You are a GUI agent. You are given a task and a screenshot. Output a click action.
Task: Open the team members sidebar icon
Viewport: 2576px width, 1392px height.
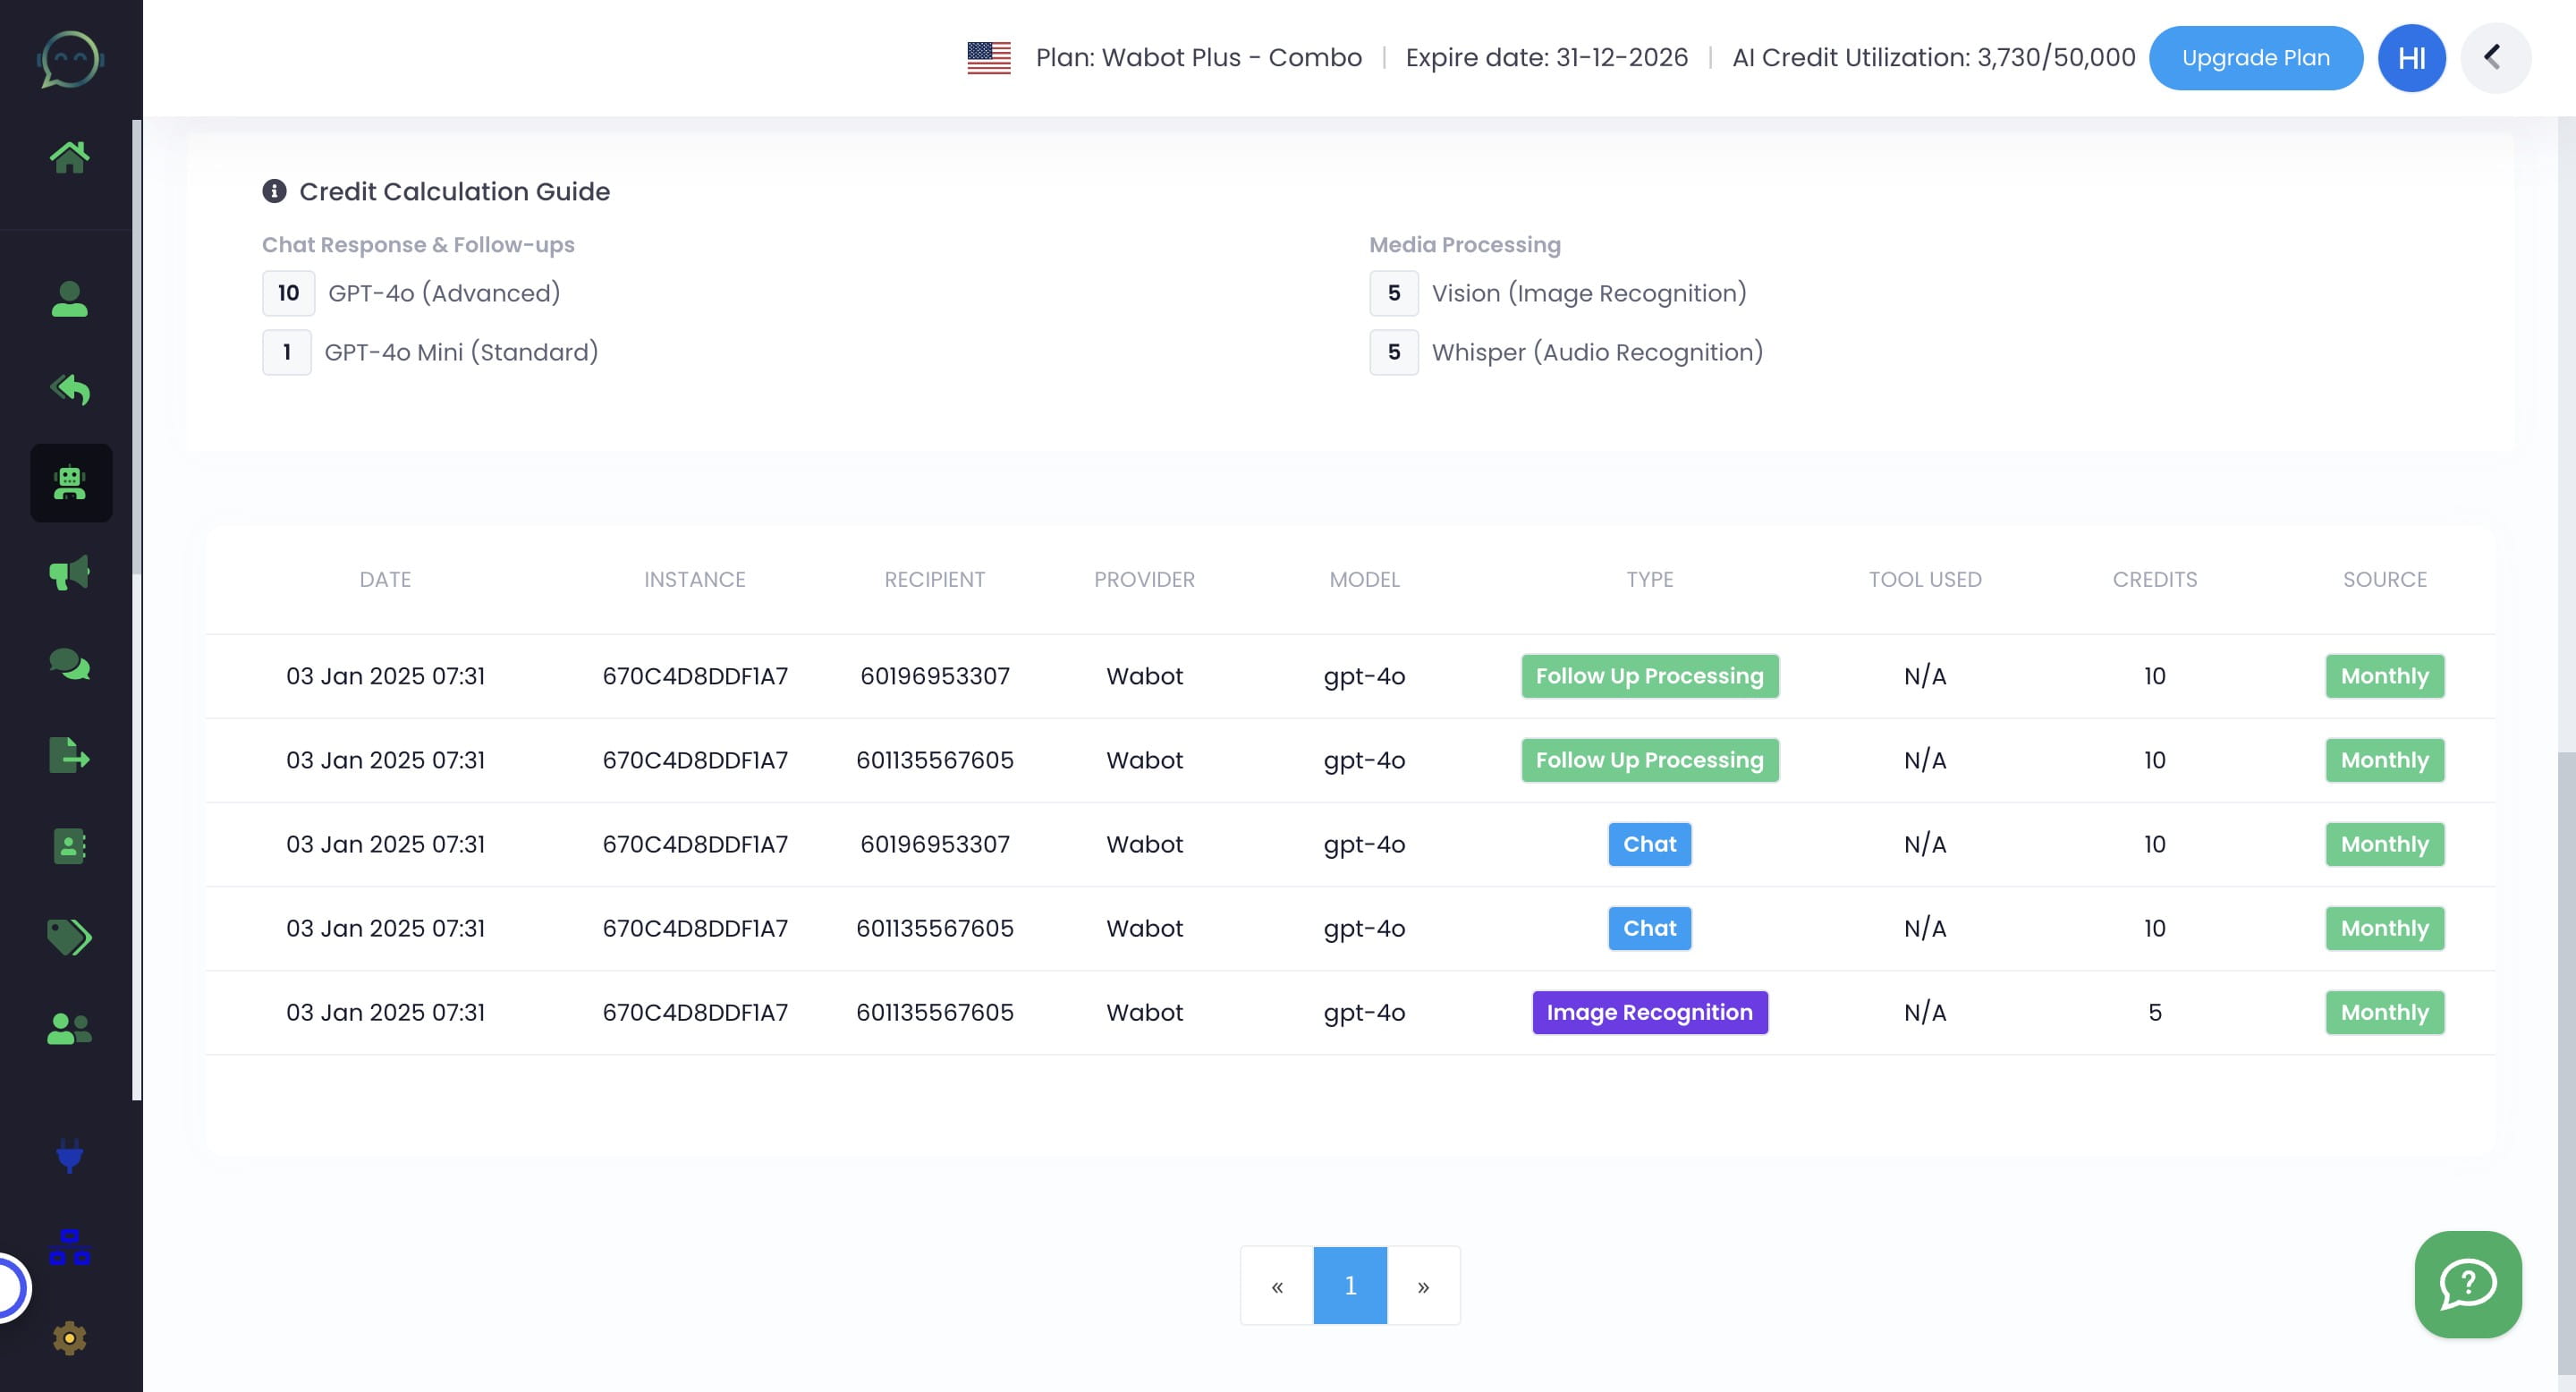pyautogui.click(x=70, y=1029)
